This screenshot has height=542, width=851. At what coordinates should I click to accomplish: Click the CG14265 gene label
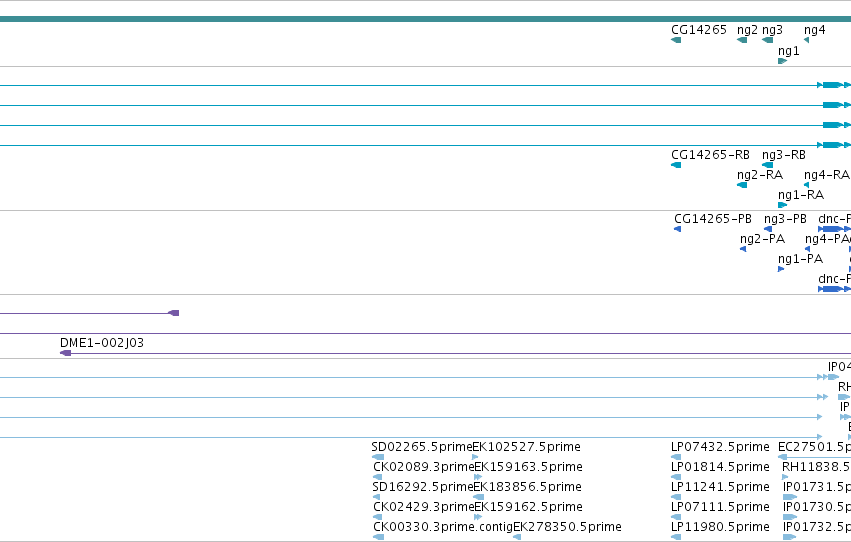click(698, 30)
